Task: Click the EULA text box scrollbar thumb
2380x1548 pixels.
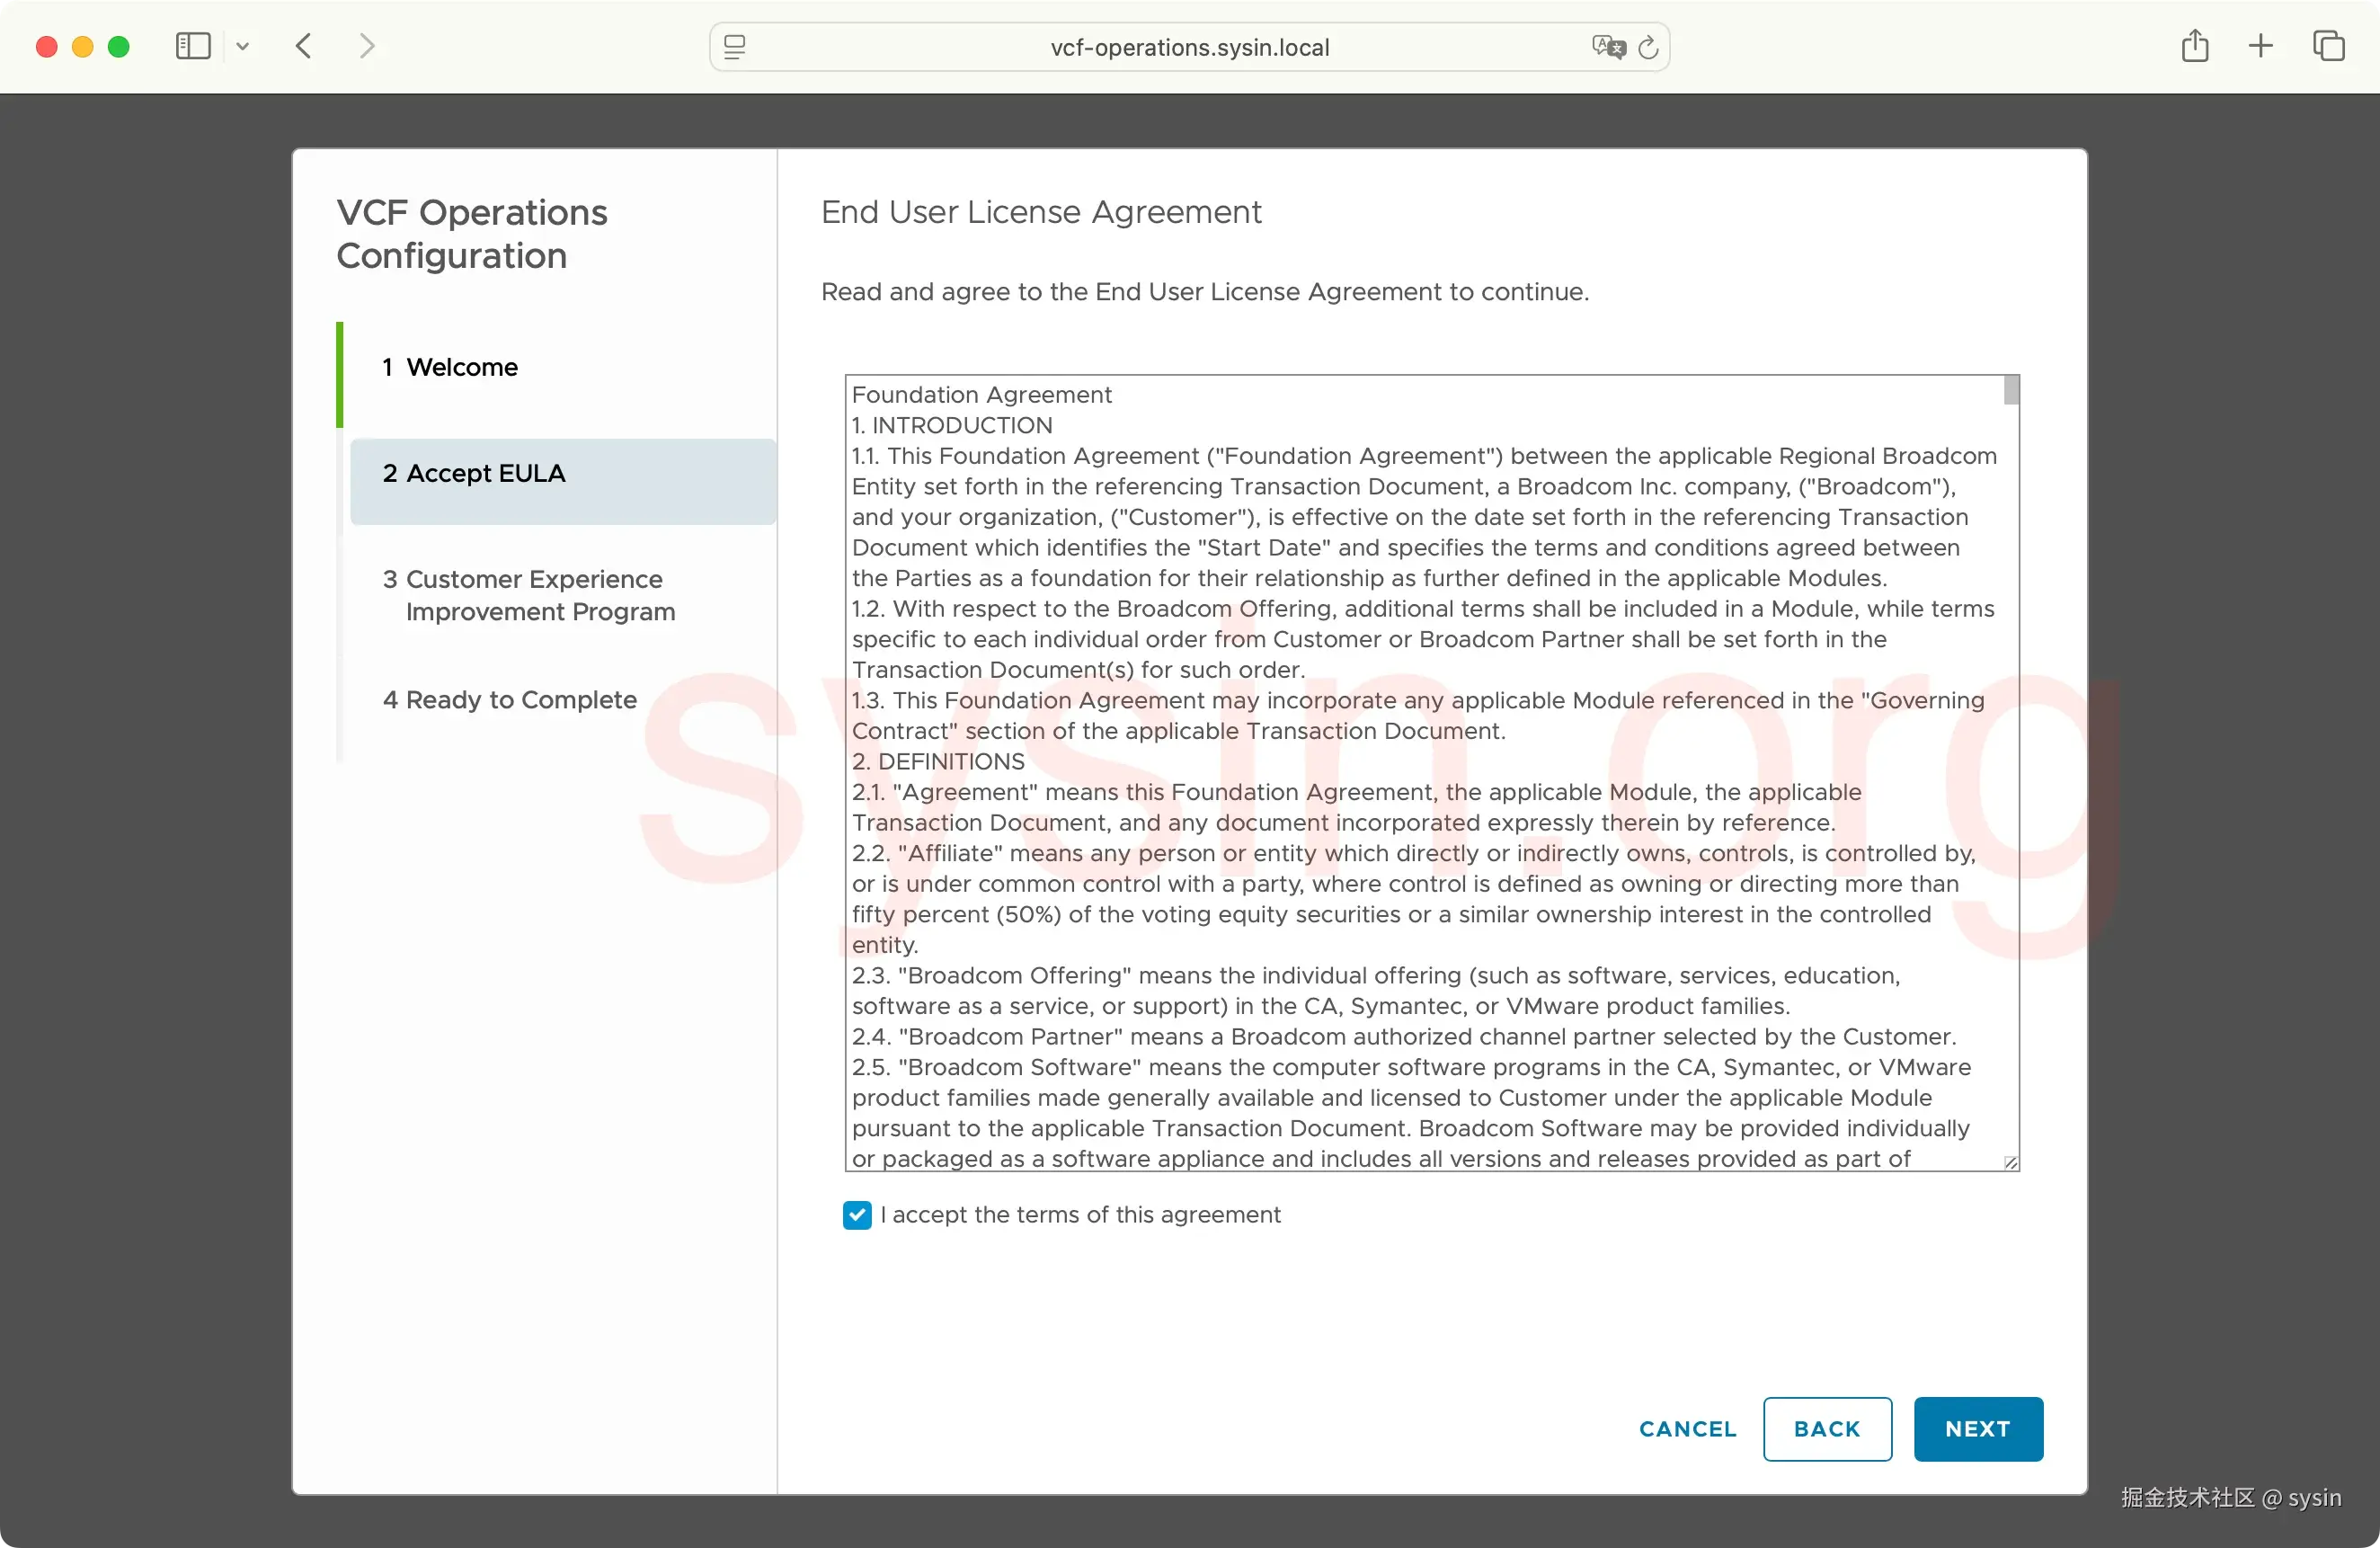Action: click(2011, 389)
